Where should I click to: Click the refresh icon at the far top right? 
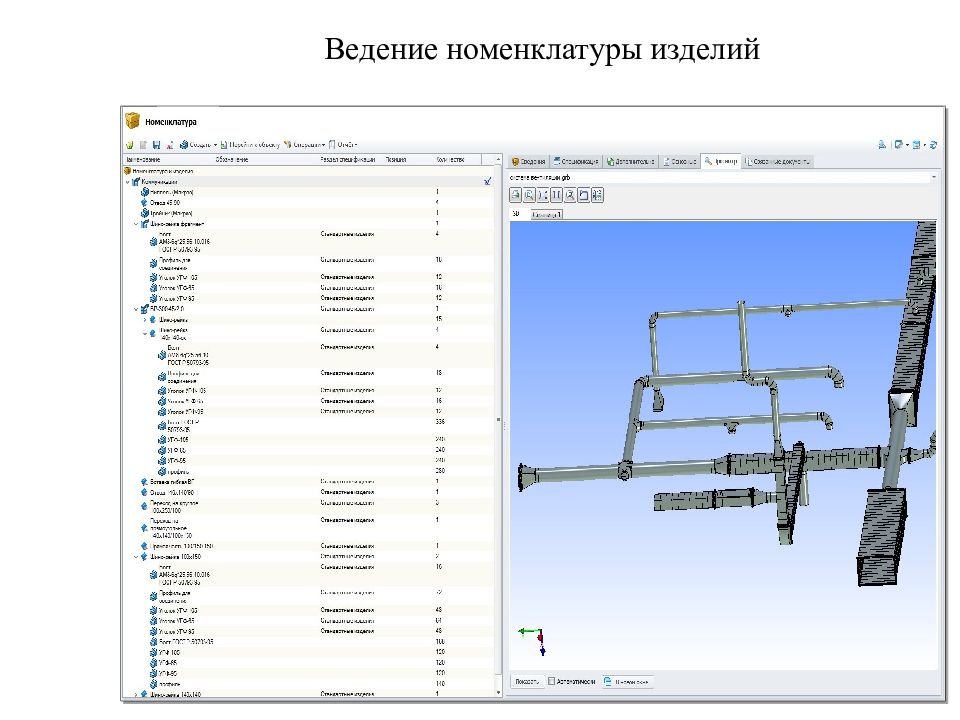click(x=933, y=144)
